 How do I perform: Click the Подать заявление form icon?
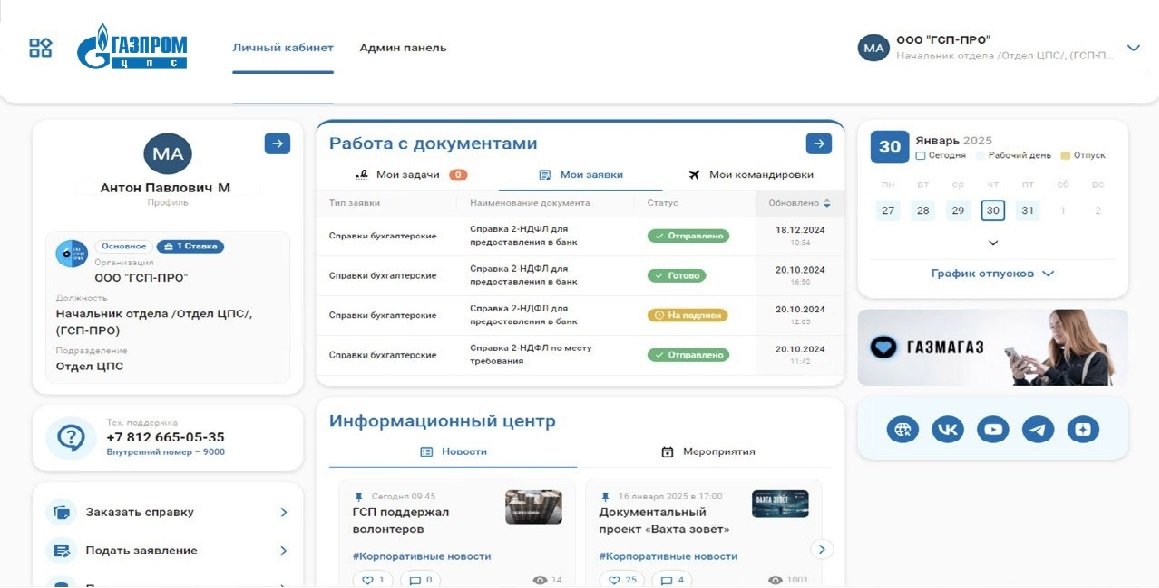pos(60,550)
